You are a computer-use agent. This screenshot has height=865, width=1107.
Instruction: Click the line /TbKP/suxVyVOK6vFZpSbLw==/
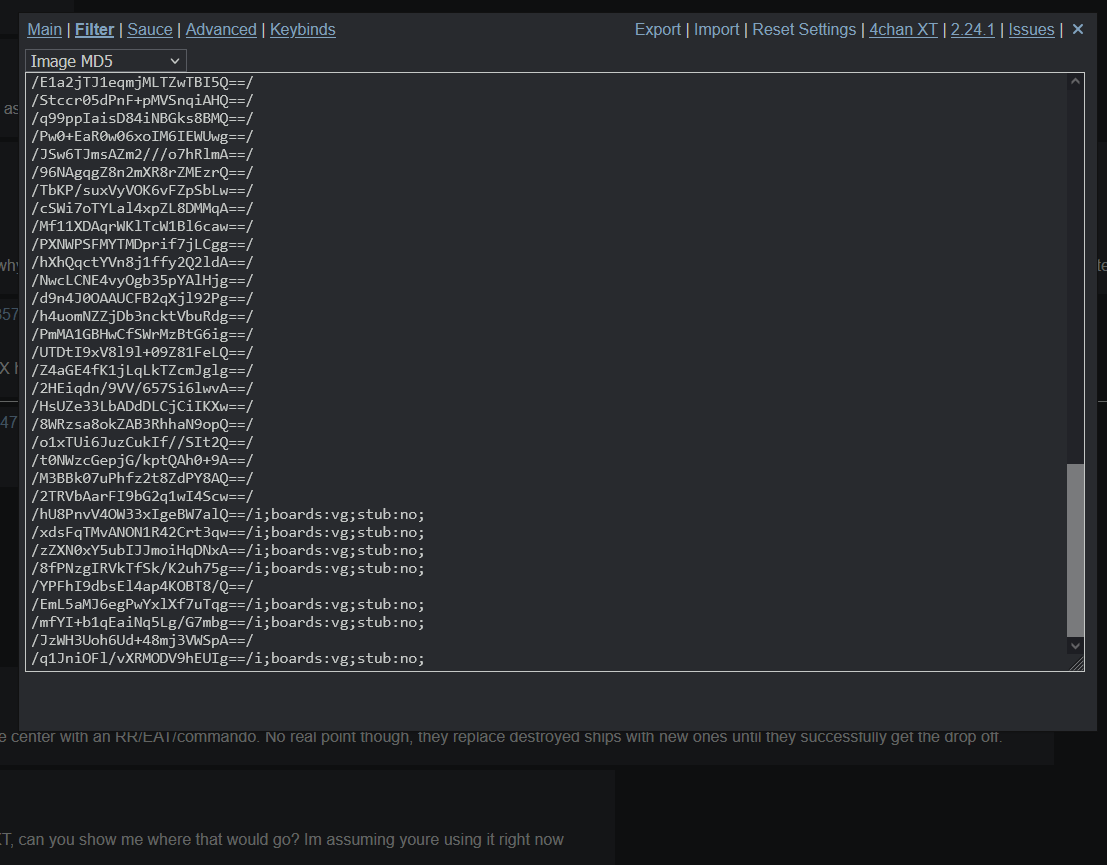(142, 191)
